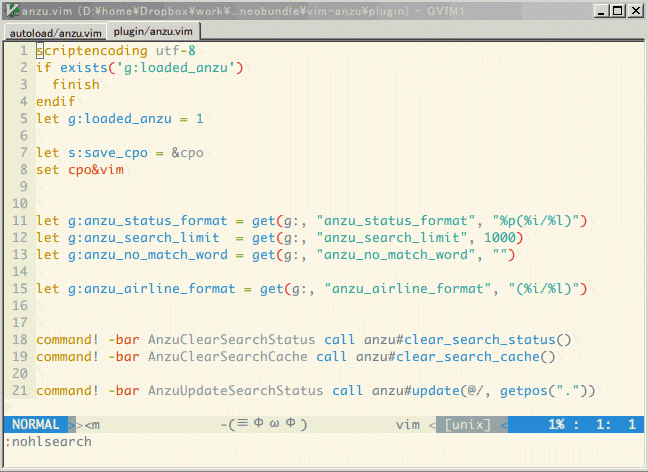The width and height of the screenshot is (648, 472).
Task: Click 'g:anzu_status_format' on line 11
Action: [148, 221]
